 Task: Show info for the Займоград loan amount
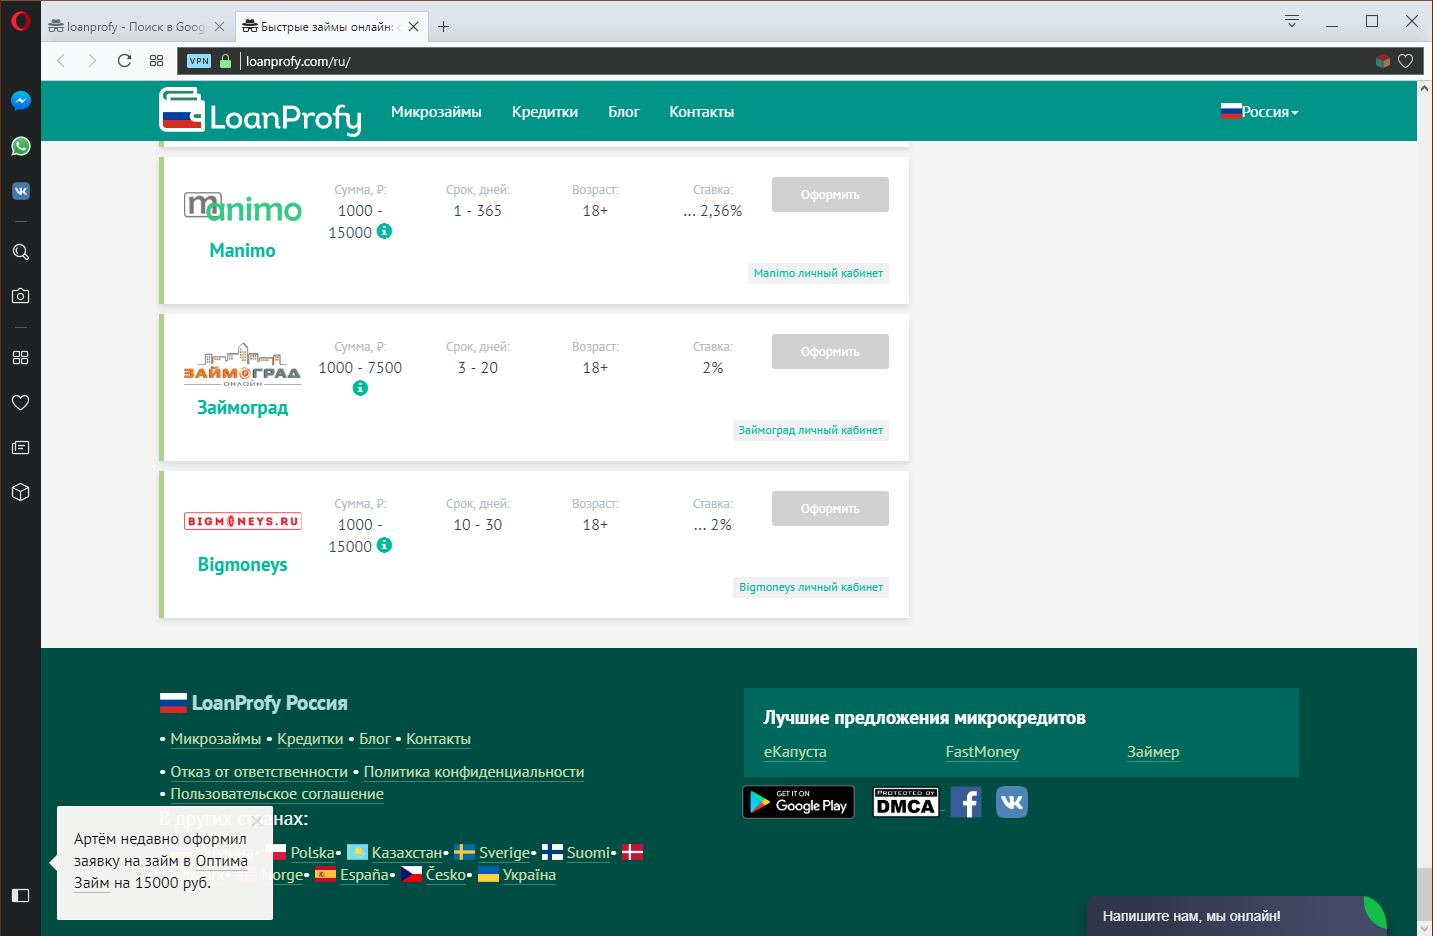click(x=360, y=388)
